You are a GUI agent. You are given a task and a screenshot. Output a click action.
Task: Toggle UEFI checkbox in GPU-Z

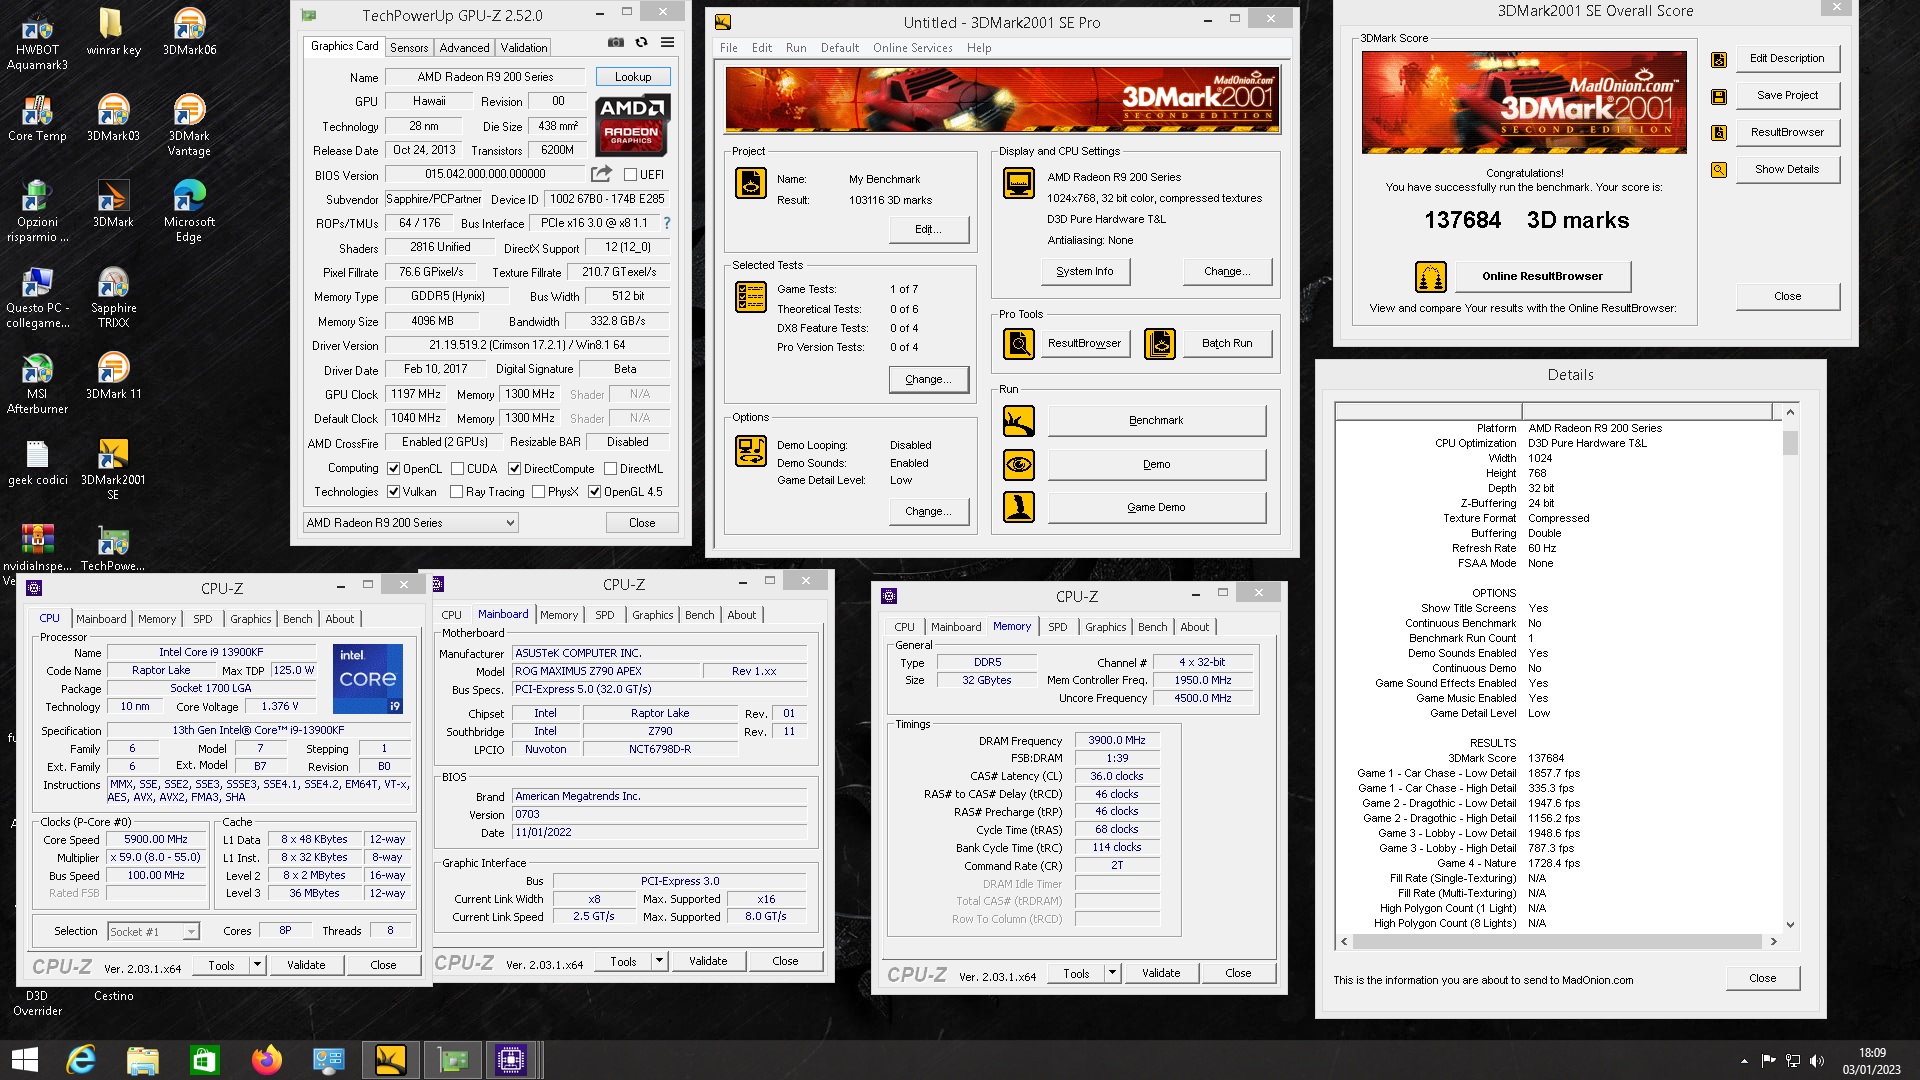[x=630, y=175]
